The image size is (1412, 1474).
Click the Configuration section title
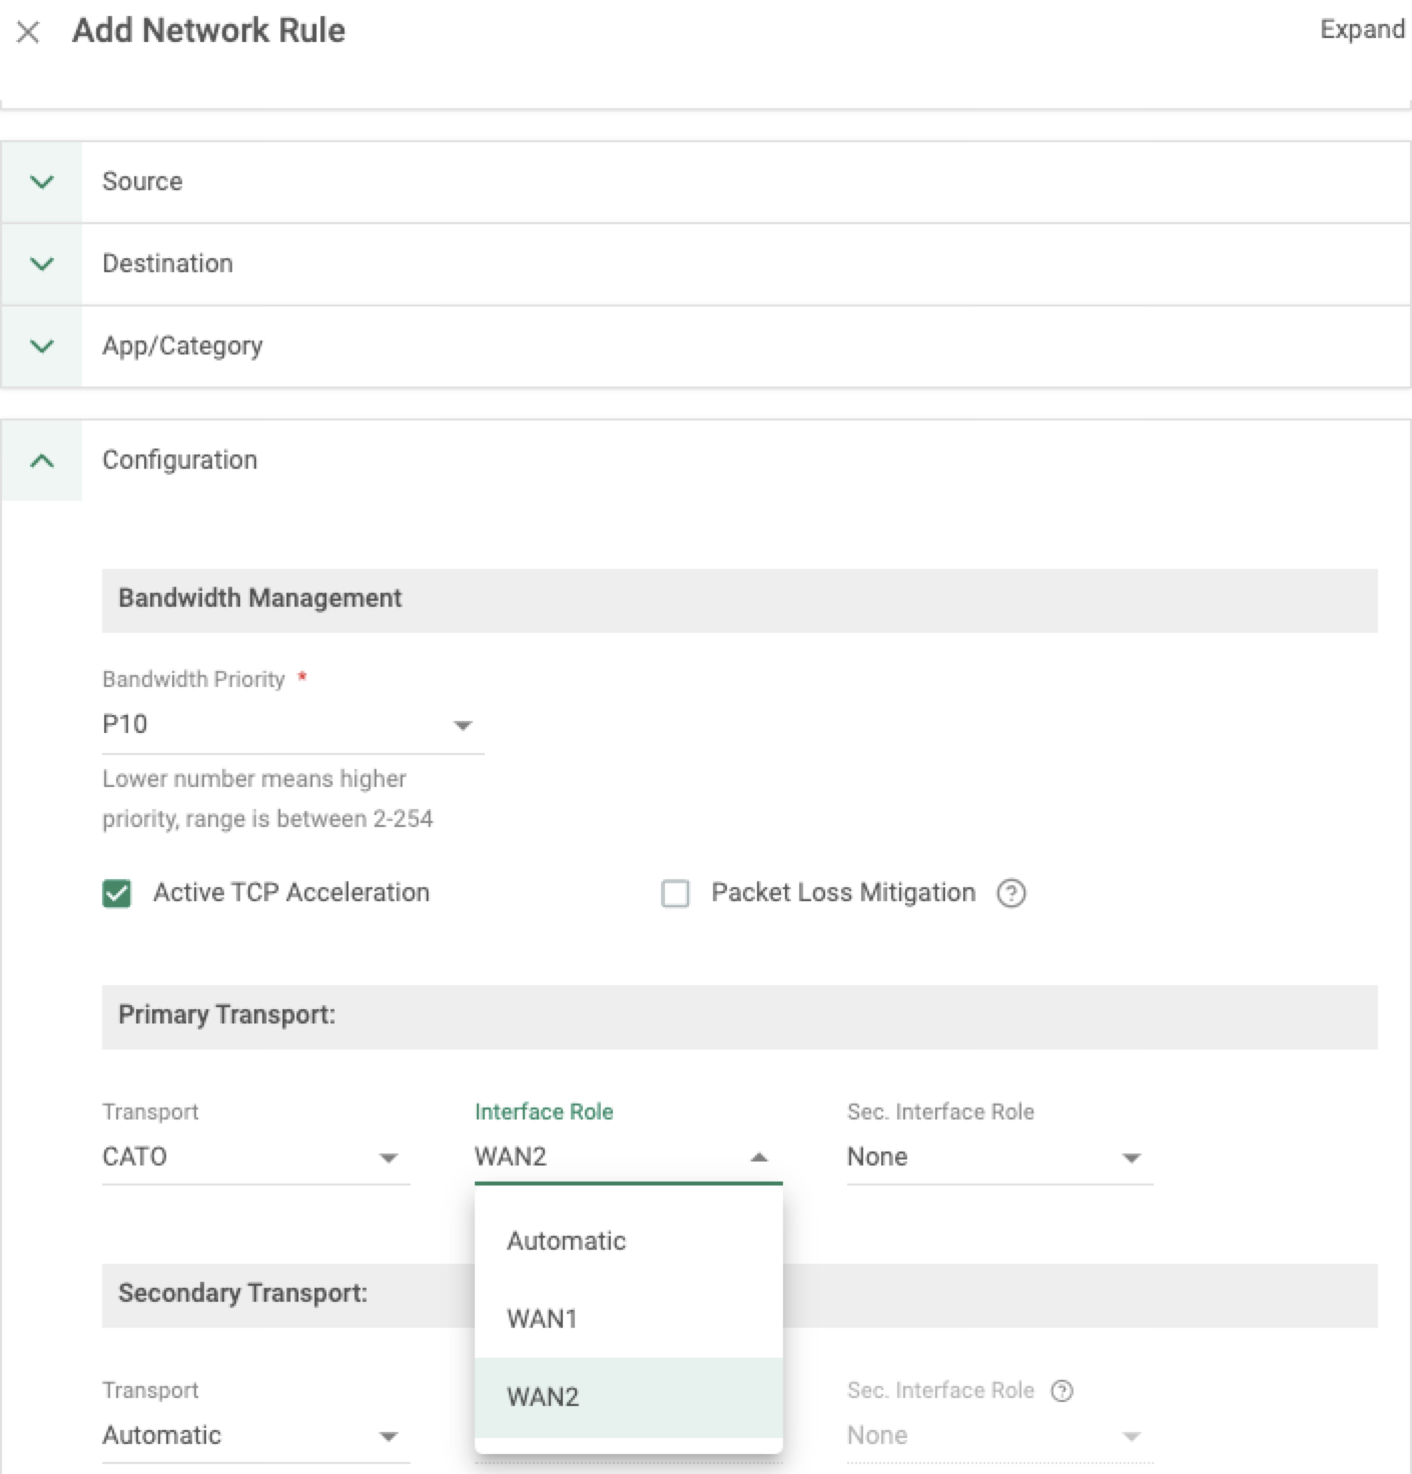(x=180, y=460)
